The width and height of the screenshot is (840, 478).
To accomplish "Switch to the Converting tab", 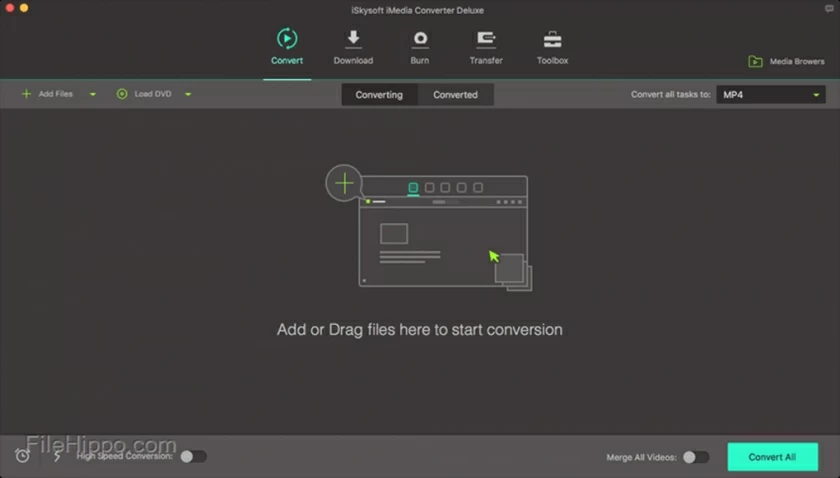I will click(x=379, y=95).
